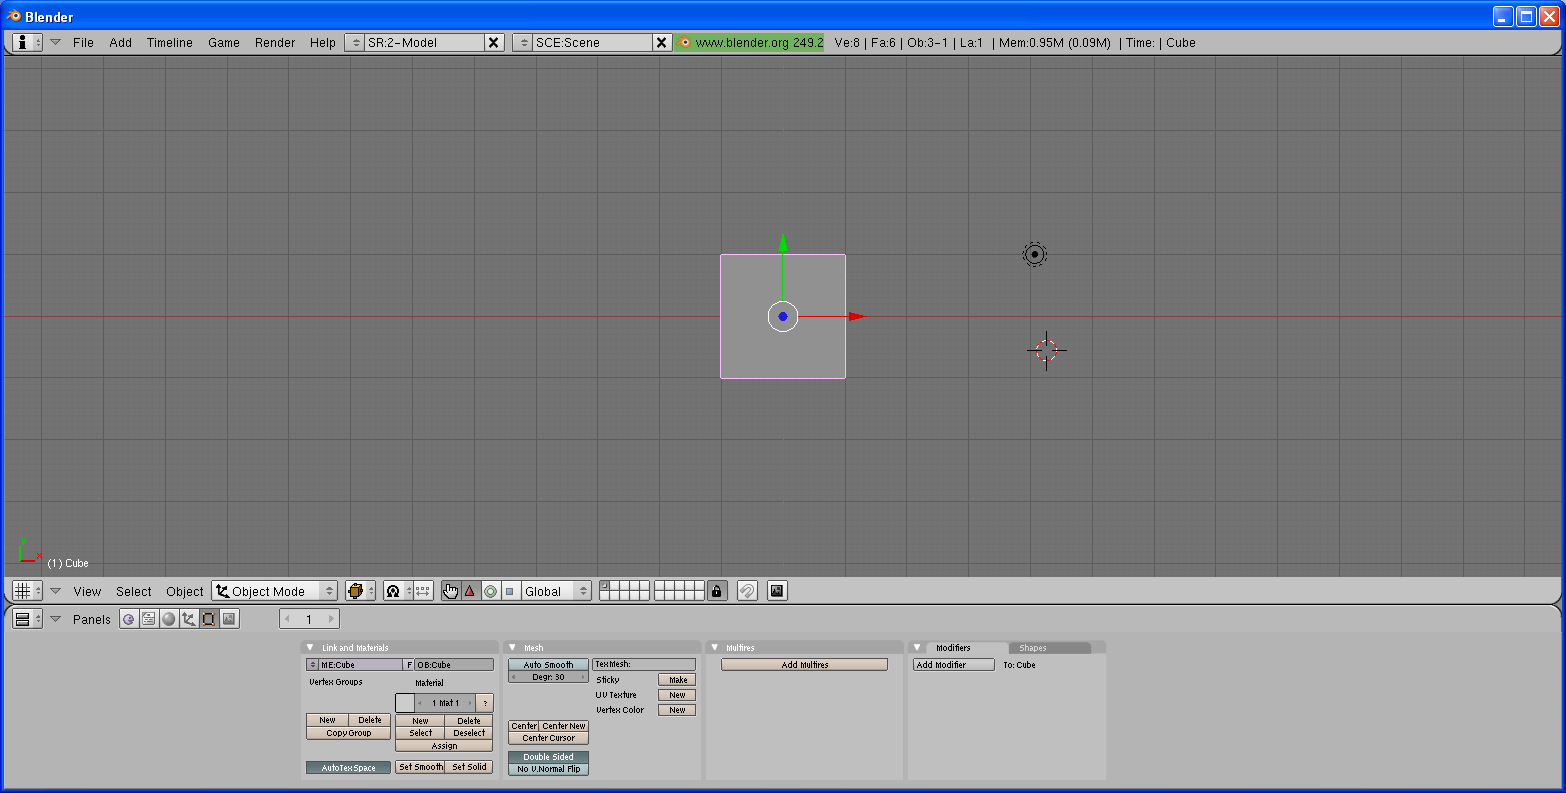1566x793 pixels.
Task: Enable the rotate manipulator handle
Action: (490, 590)
